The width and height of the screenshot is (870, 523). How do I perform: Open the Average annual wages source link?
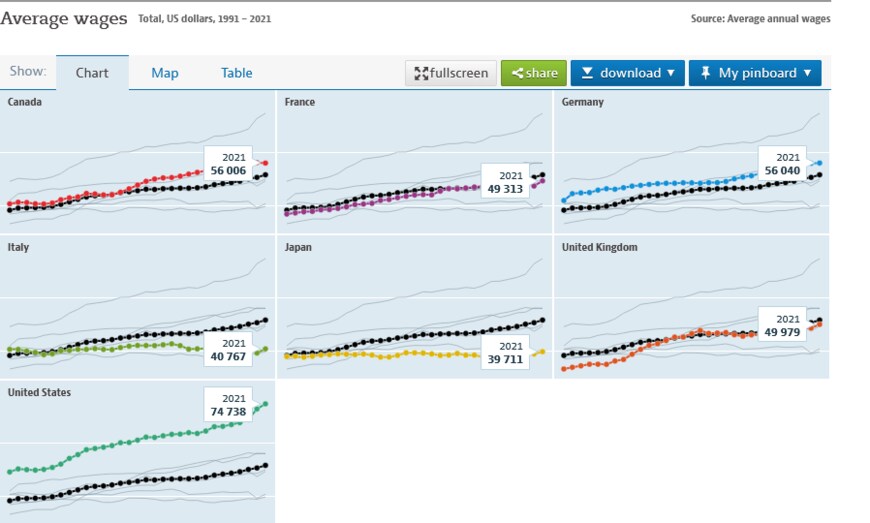[779, 19]
